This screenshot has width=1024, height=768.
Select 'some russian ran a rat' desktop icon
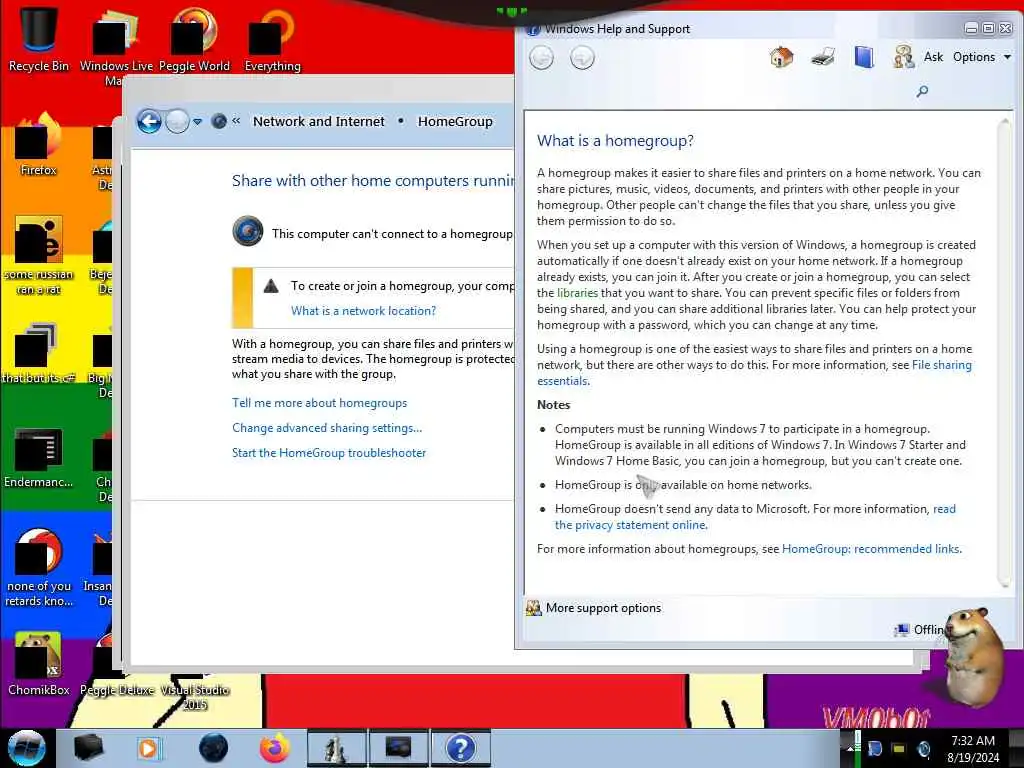tap(39, 256)
